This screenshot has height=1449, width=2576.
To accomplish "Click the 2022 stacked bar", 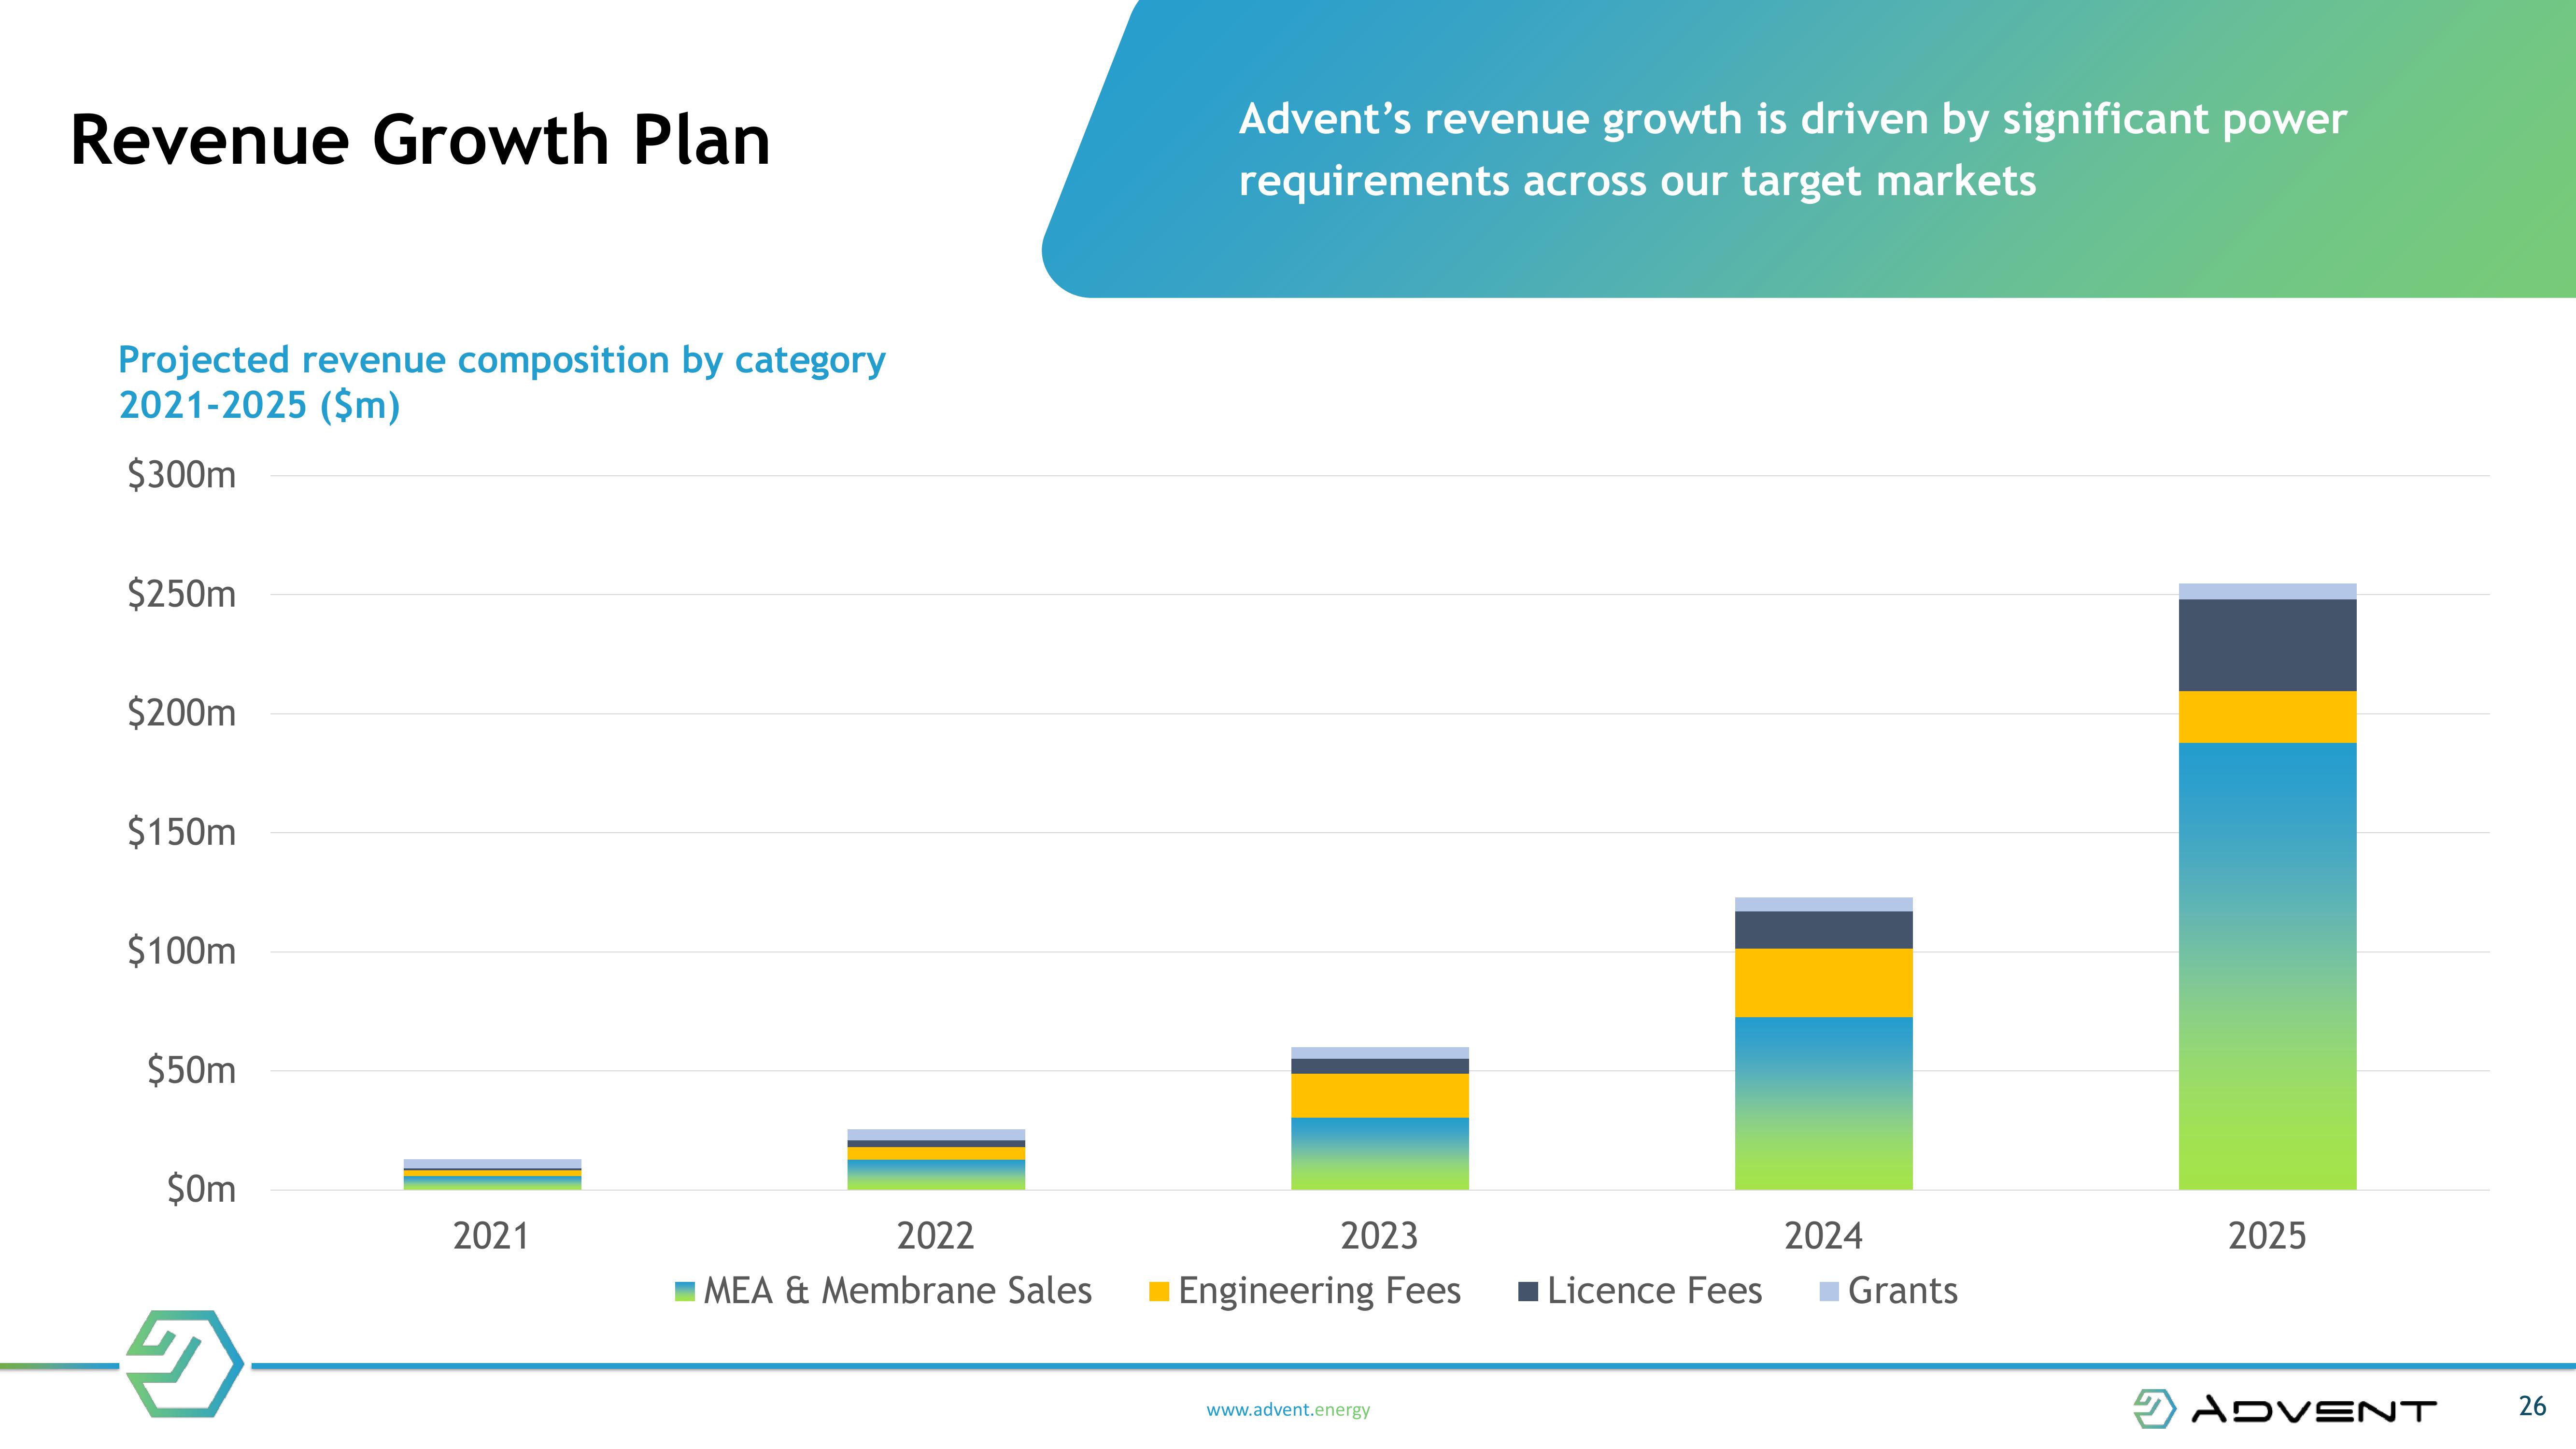I will (936, 1160).
